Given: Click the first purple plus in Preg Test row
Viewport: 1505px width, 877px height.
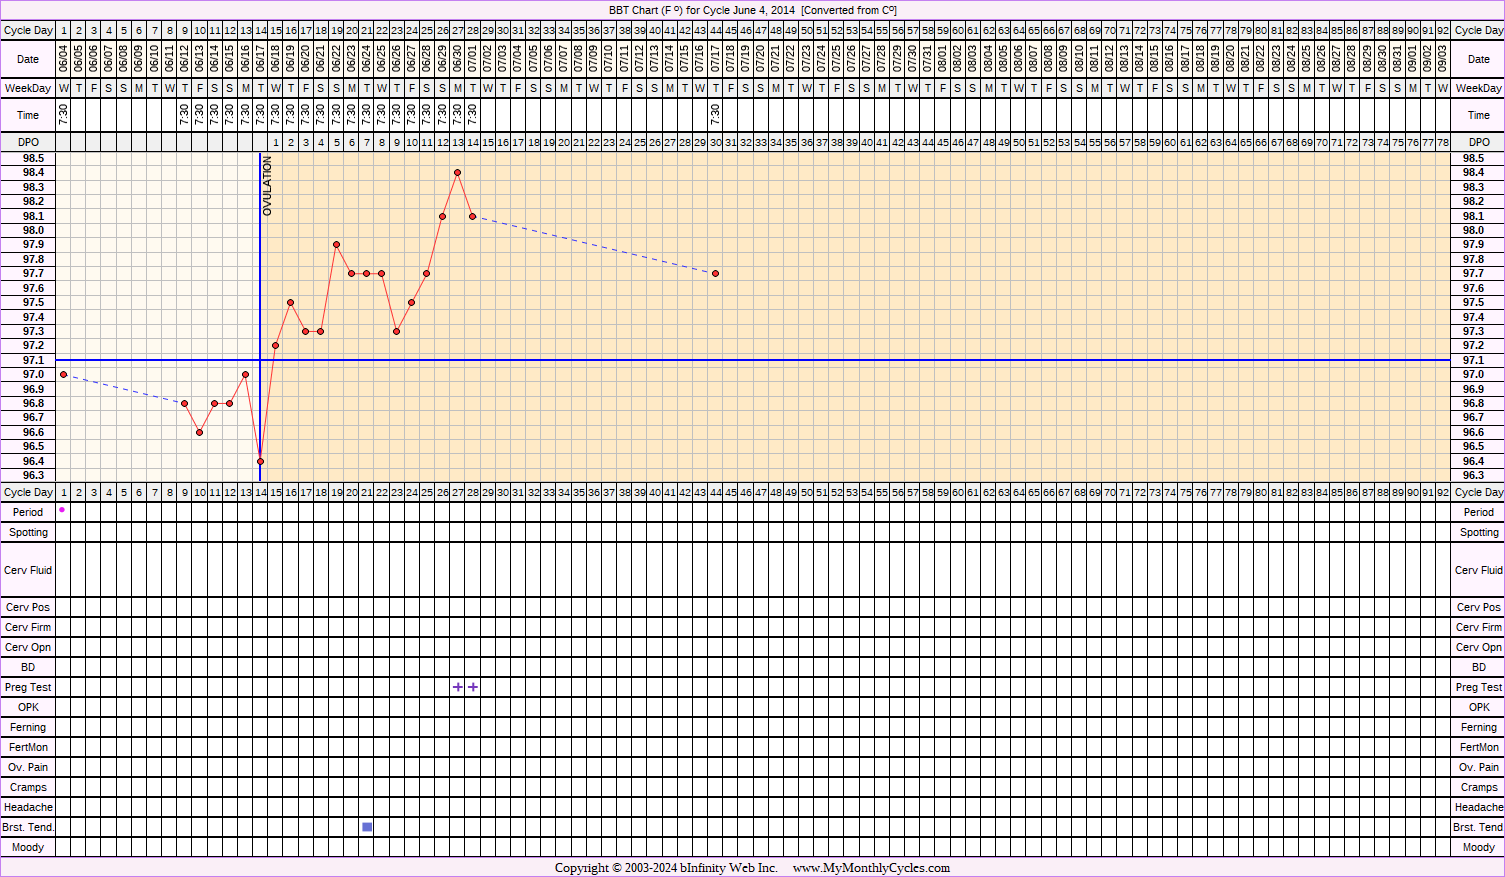Looking at the screenshot, I should click(x=458, y=687).
